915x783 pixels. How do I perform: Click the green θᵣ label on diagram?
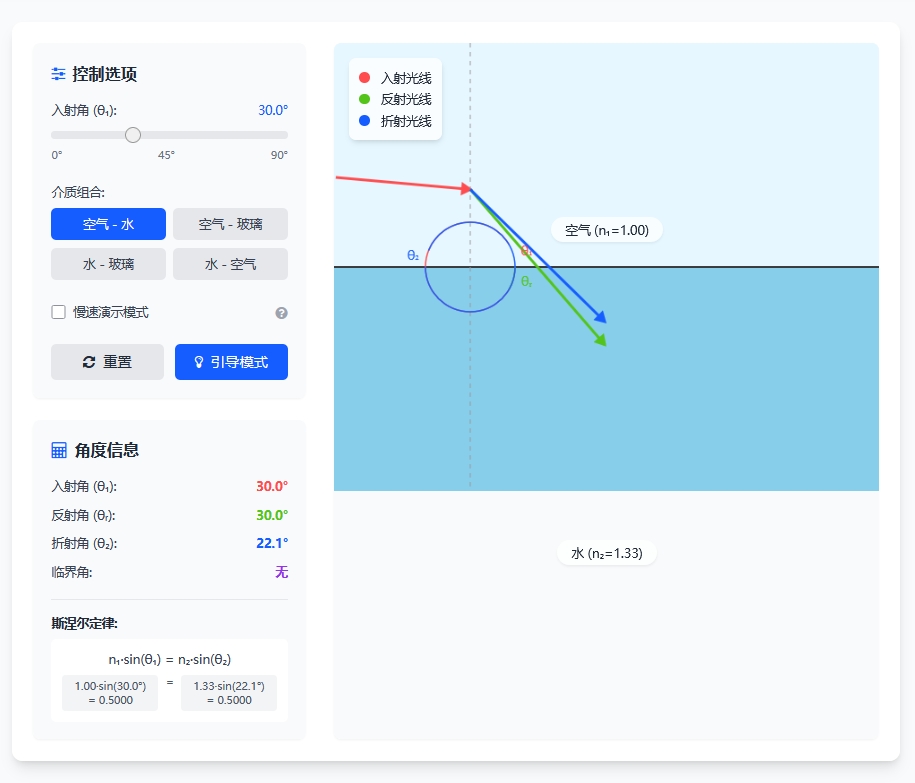526,282
